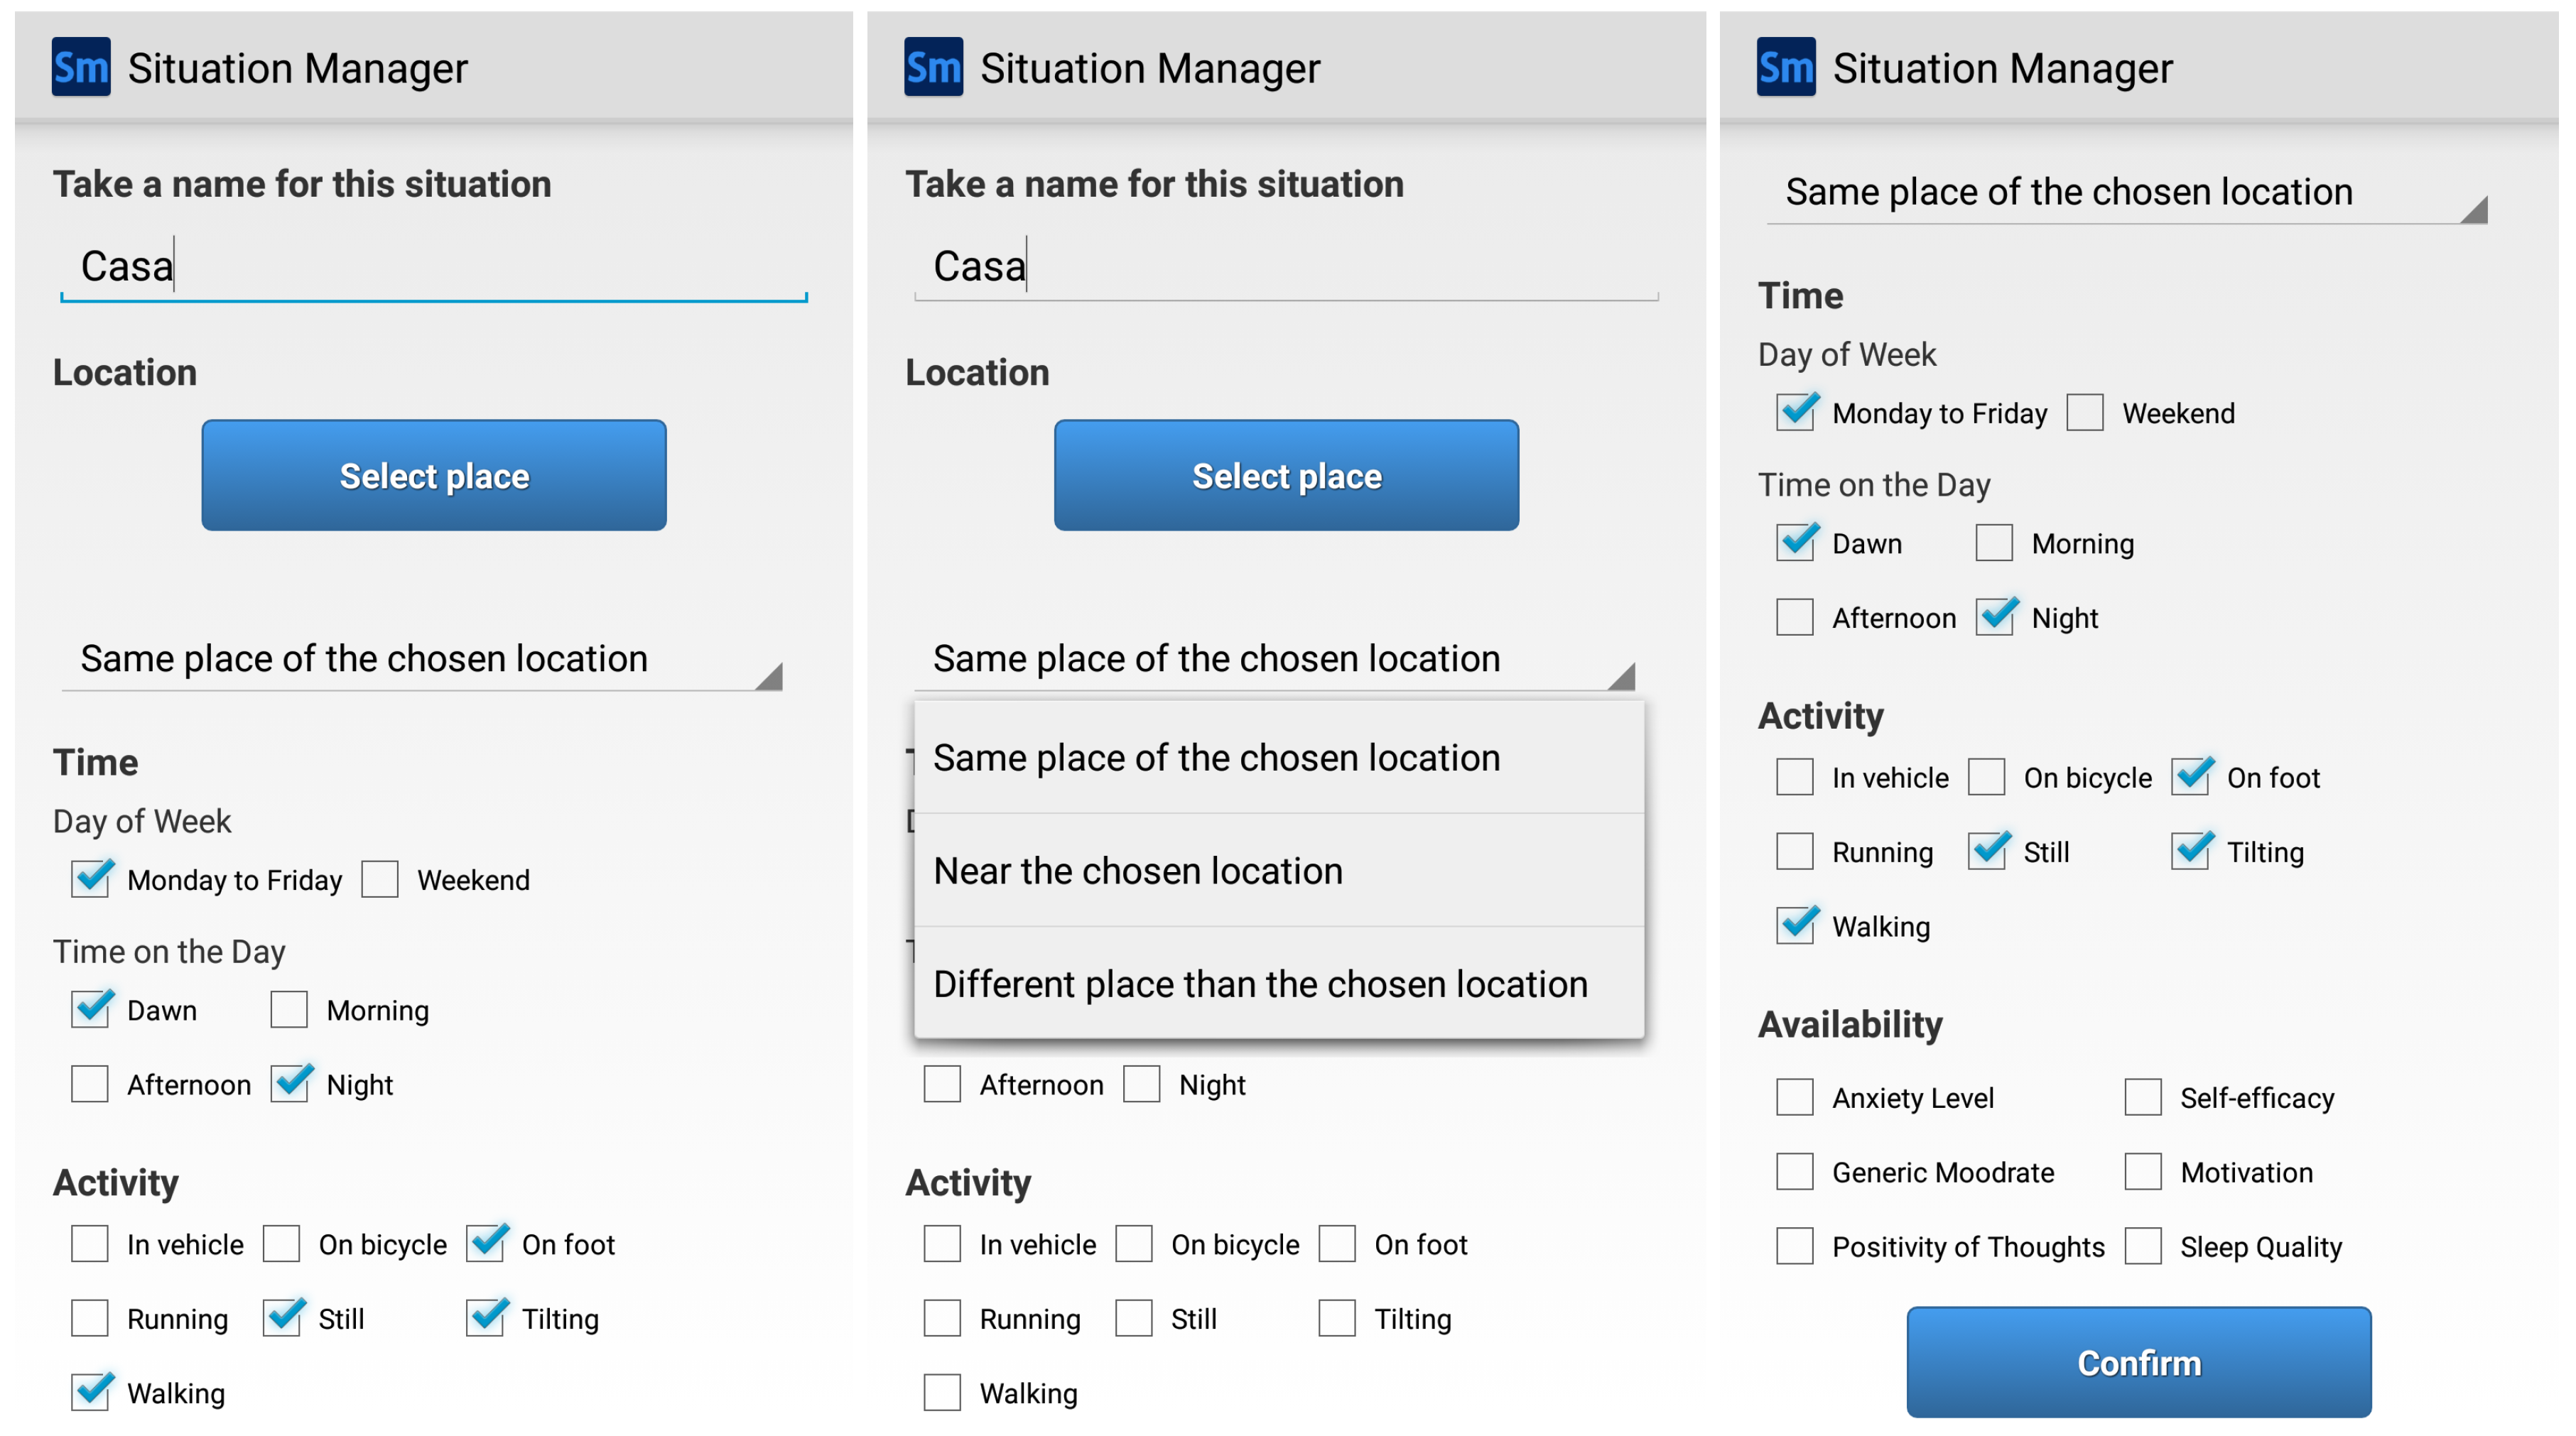The width and height of the screenshot is (2576, 1436).
Task: Click the Sm app icon in first screen
Action: click(x=81, y=67)
